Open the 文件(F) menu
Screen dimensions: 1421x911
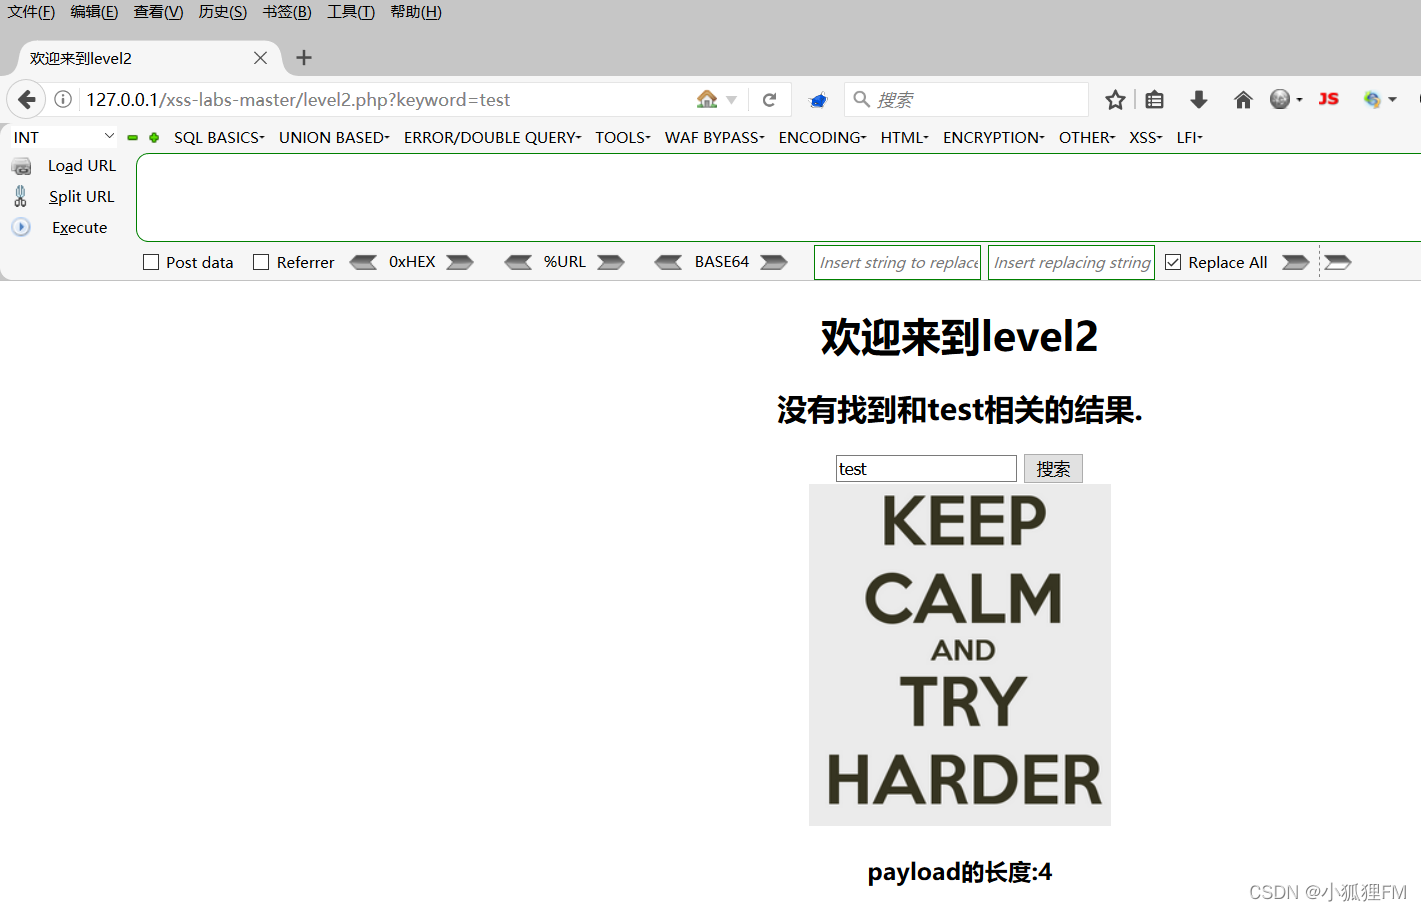click(x=31, y=12)
